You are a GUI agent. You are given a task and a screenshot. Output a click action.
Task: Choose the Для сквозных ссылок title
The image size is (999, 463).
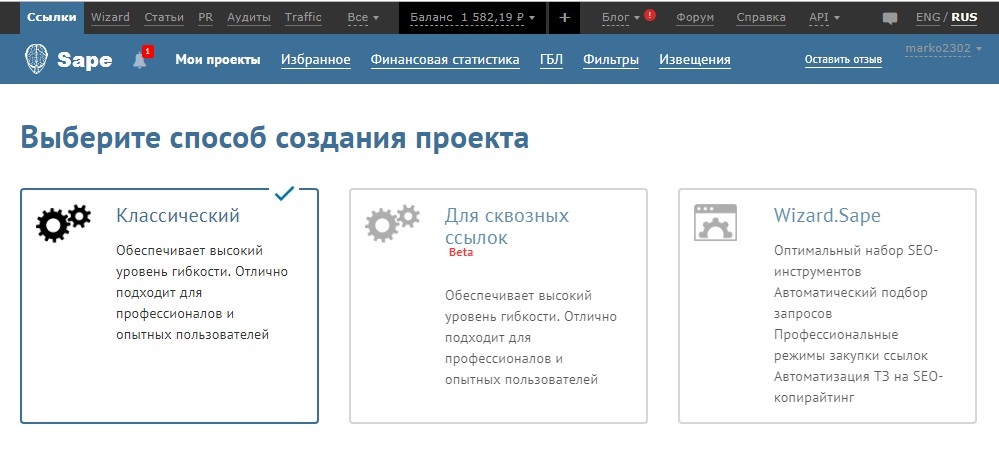point(507,227)
